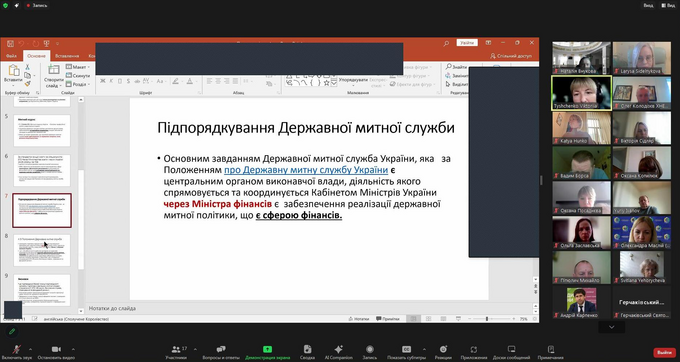Open the Q&A chat icon
Image resolution: width=680 pixels, height=362 pixels.
[221, 349]
